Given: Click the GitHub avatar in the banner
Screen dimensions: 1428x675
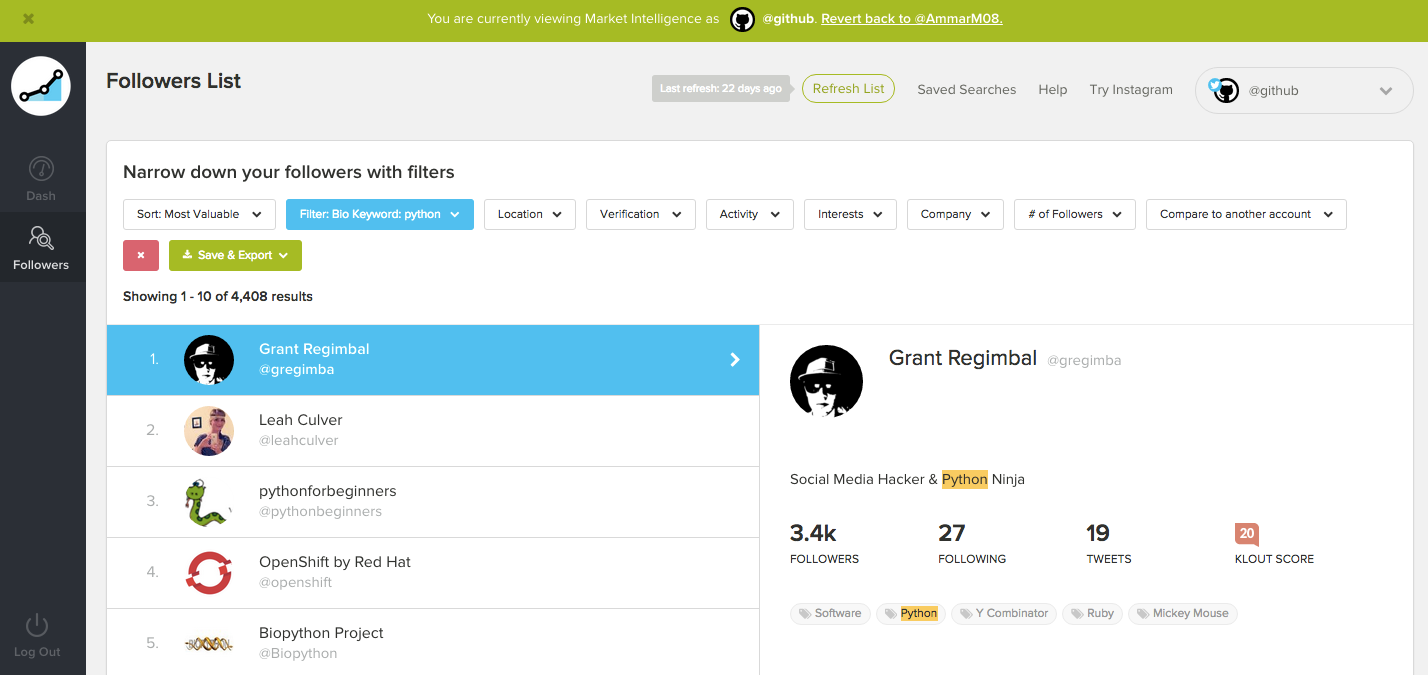Looking at the screenshot, I should tap(742, 19).
